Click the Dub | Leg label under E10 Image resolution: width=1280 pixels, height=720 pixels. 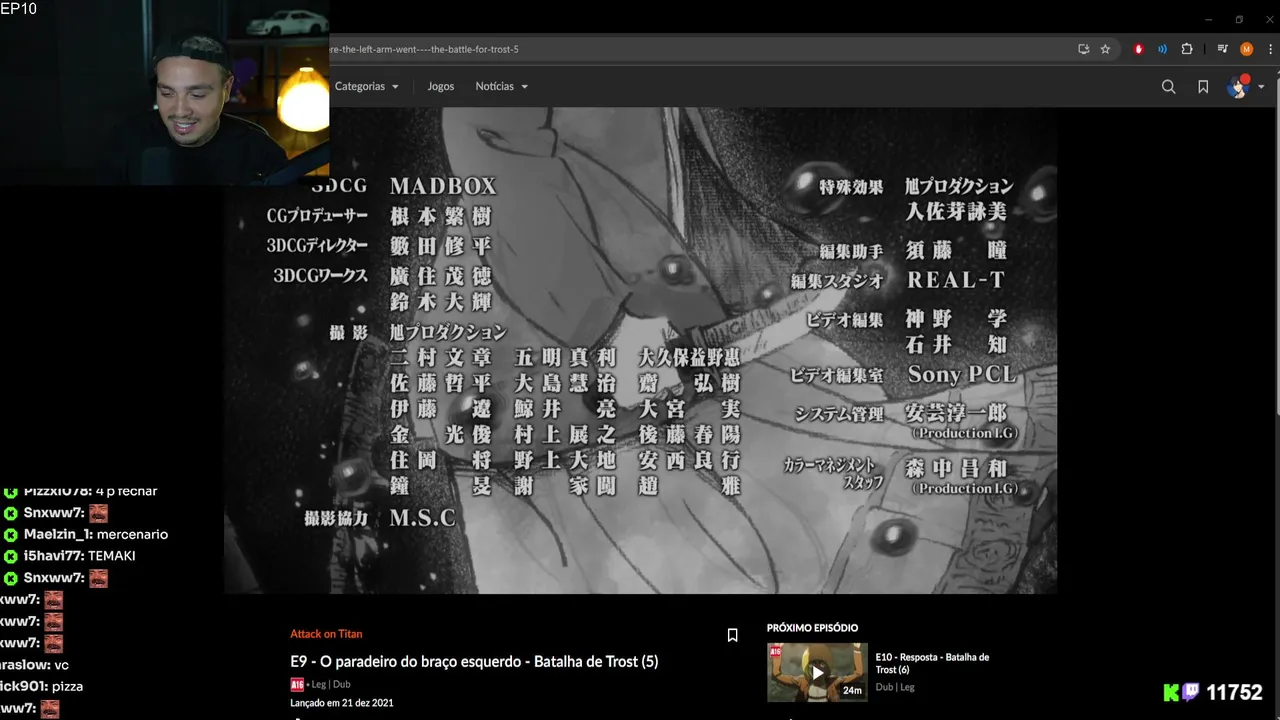pyautogui.click(x=895, y=687)
